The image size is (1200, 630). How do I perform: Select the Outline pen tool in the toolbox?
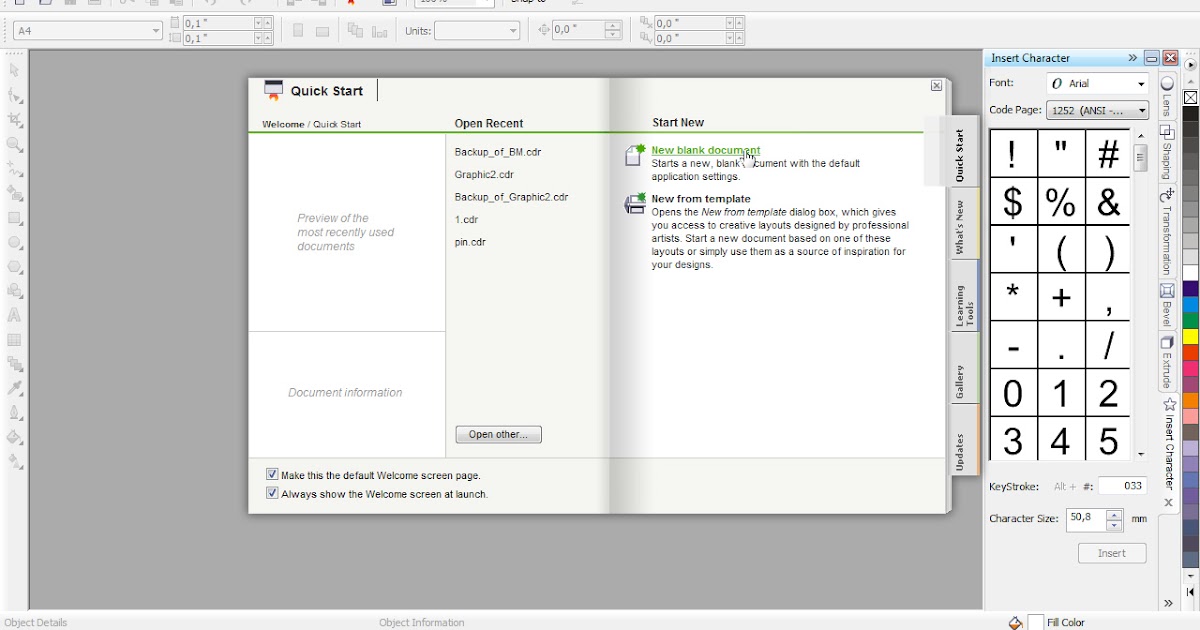pos(15,413)
